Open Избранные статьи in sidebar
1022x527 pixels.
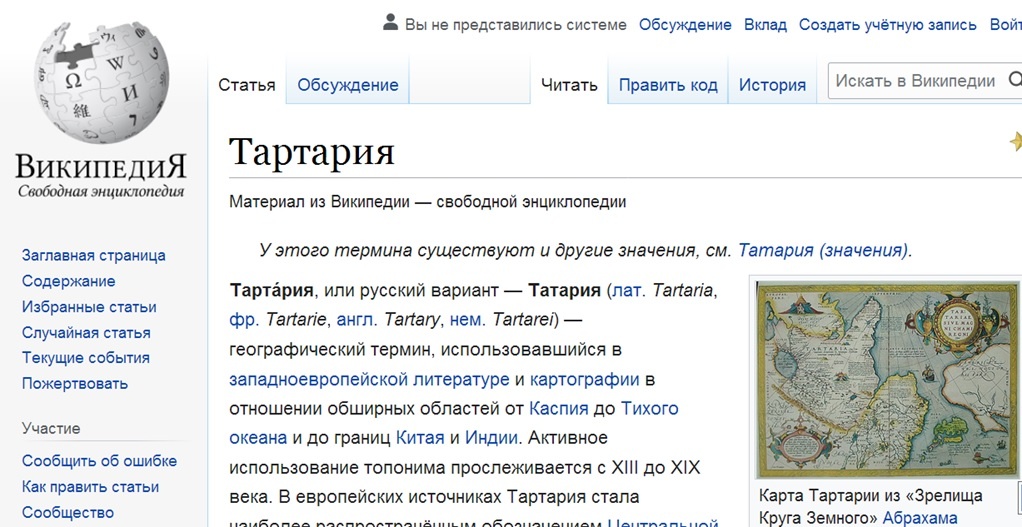[89, 307]
